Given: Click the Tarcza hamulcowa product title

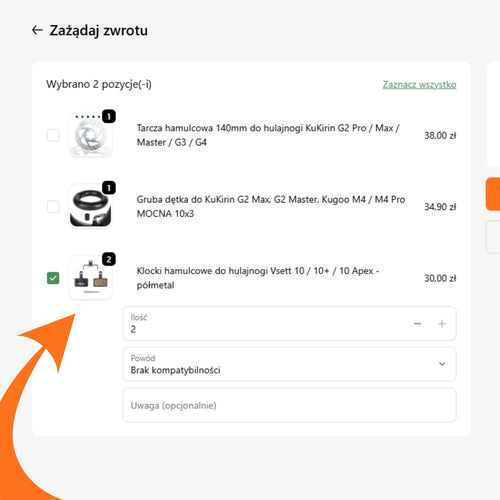Looking at the screenshot, I should pos(268,135).
